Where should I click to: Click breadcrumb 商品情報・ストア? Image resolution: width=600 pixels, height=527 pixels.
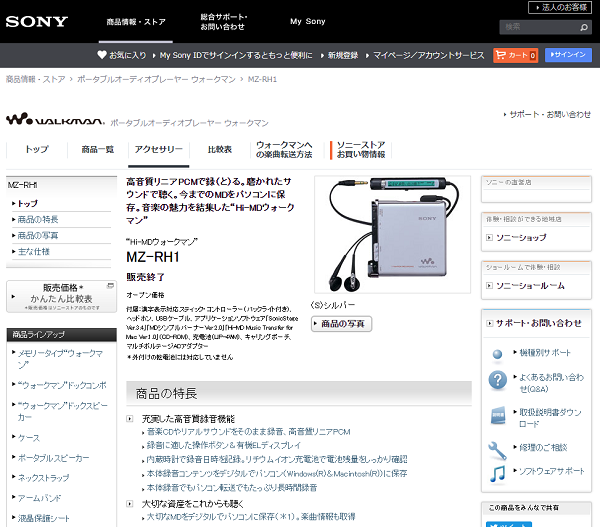tap(36, 79)
